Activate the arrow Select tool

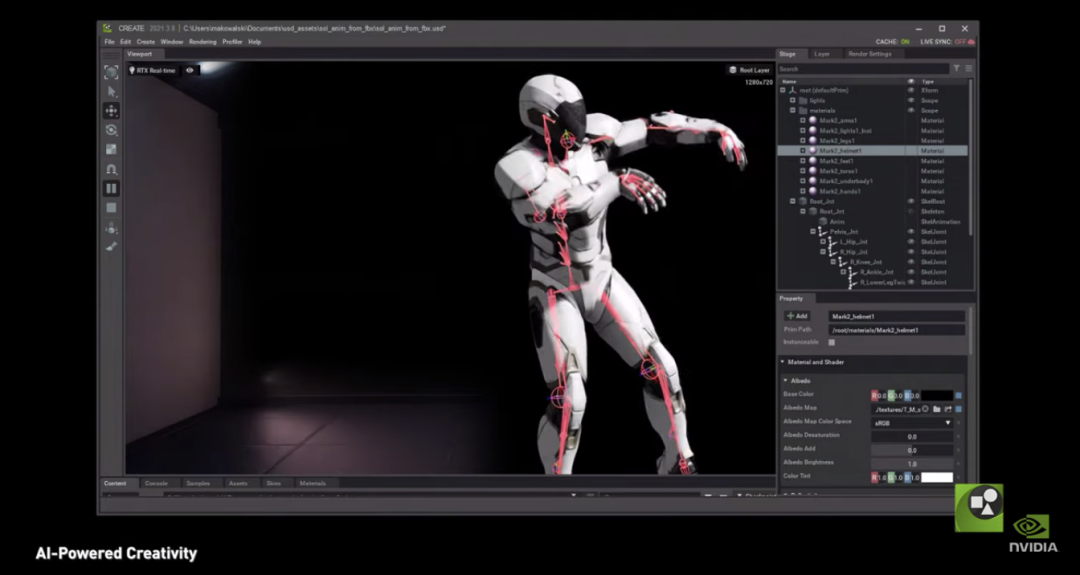coord(111,91)
